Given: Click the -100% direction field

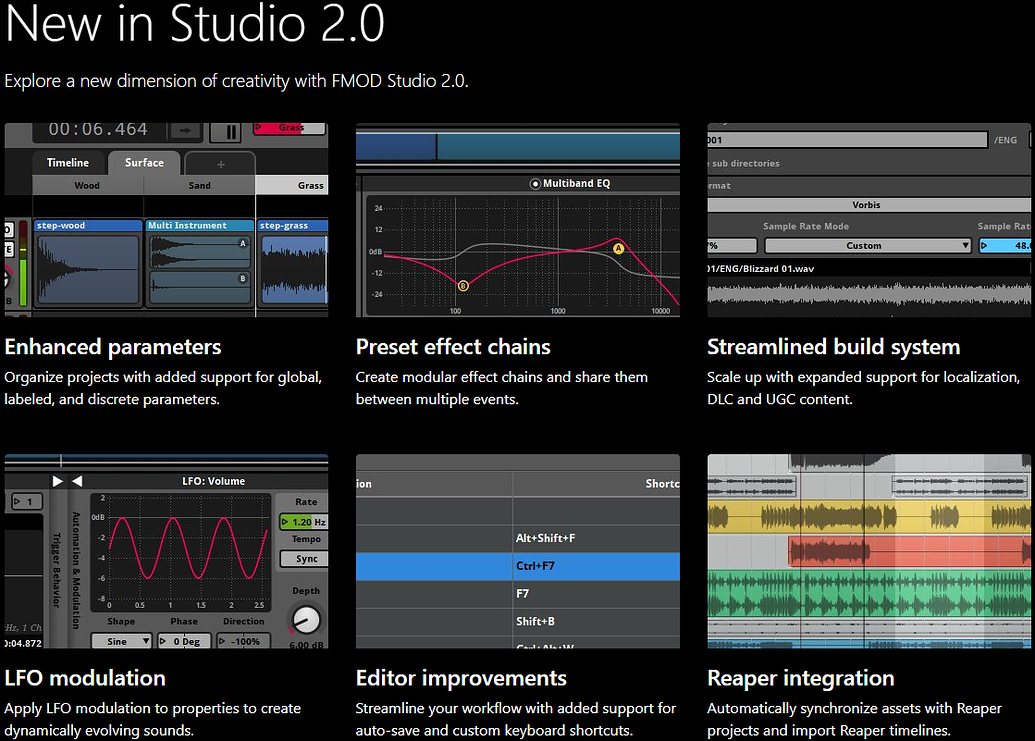Looking at the screenshot, I should pyautogui.click(x=244, y=641).
